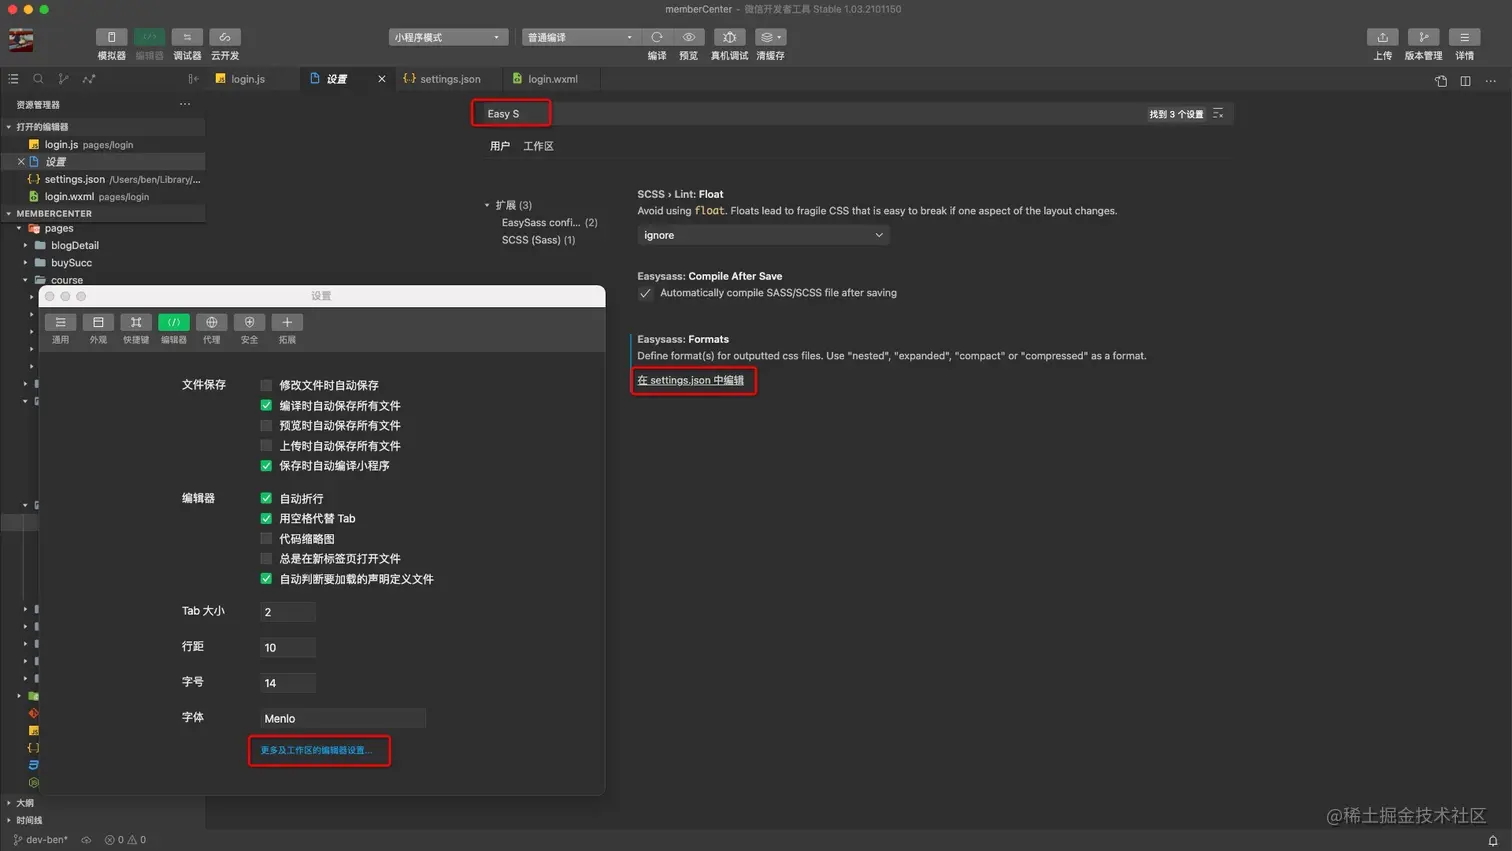Expand the blogDetail folder
The image size is (1512, 851).
(26, 245)
